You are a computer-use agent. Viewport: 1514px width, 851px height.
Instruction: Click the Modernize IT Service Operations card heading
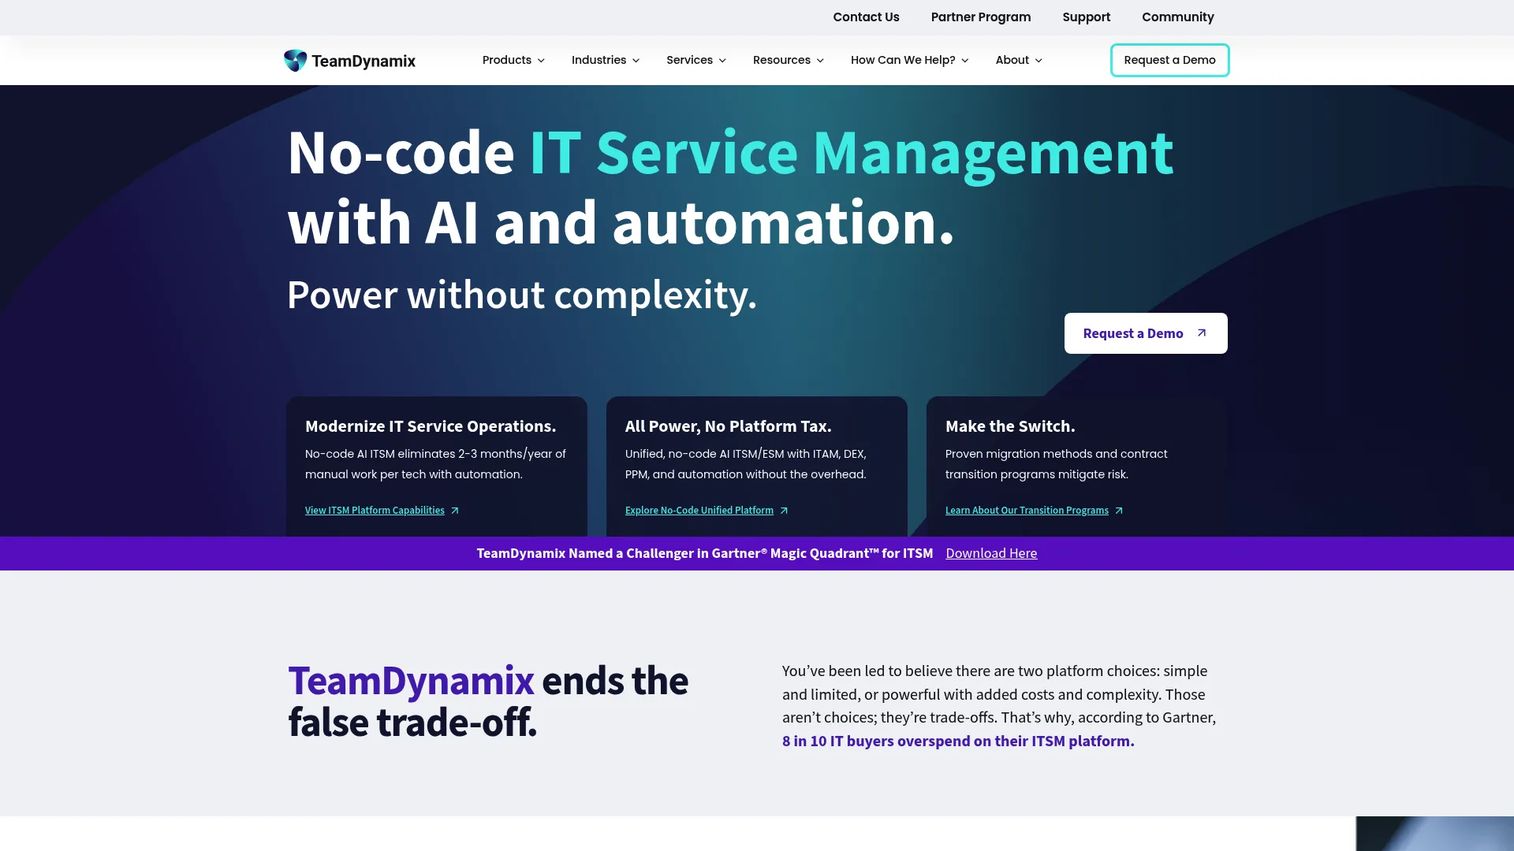(430, 426)
